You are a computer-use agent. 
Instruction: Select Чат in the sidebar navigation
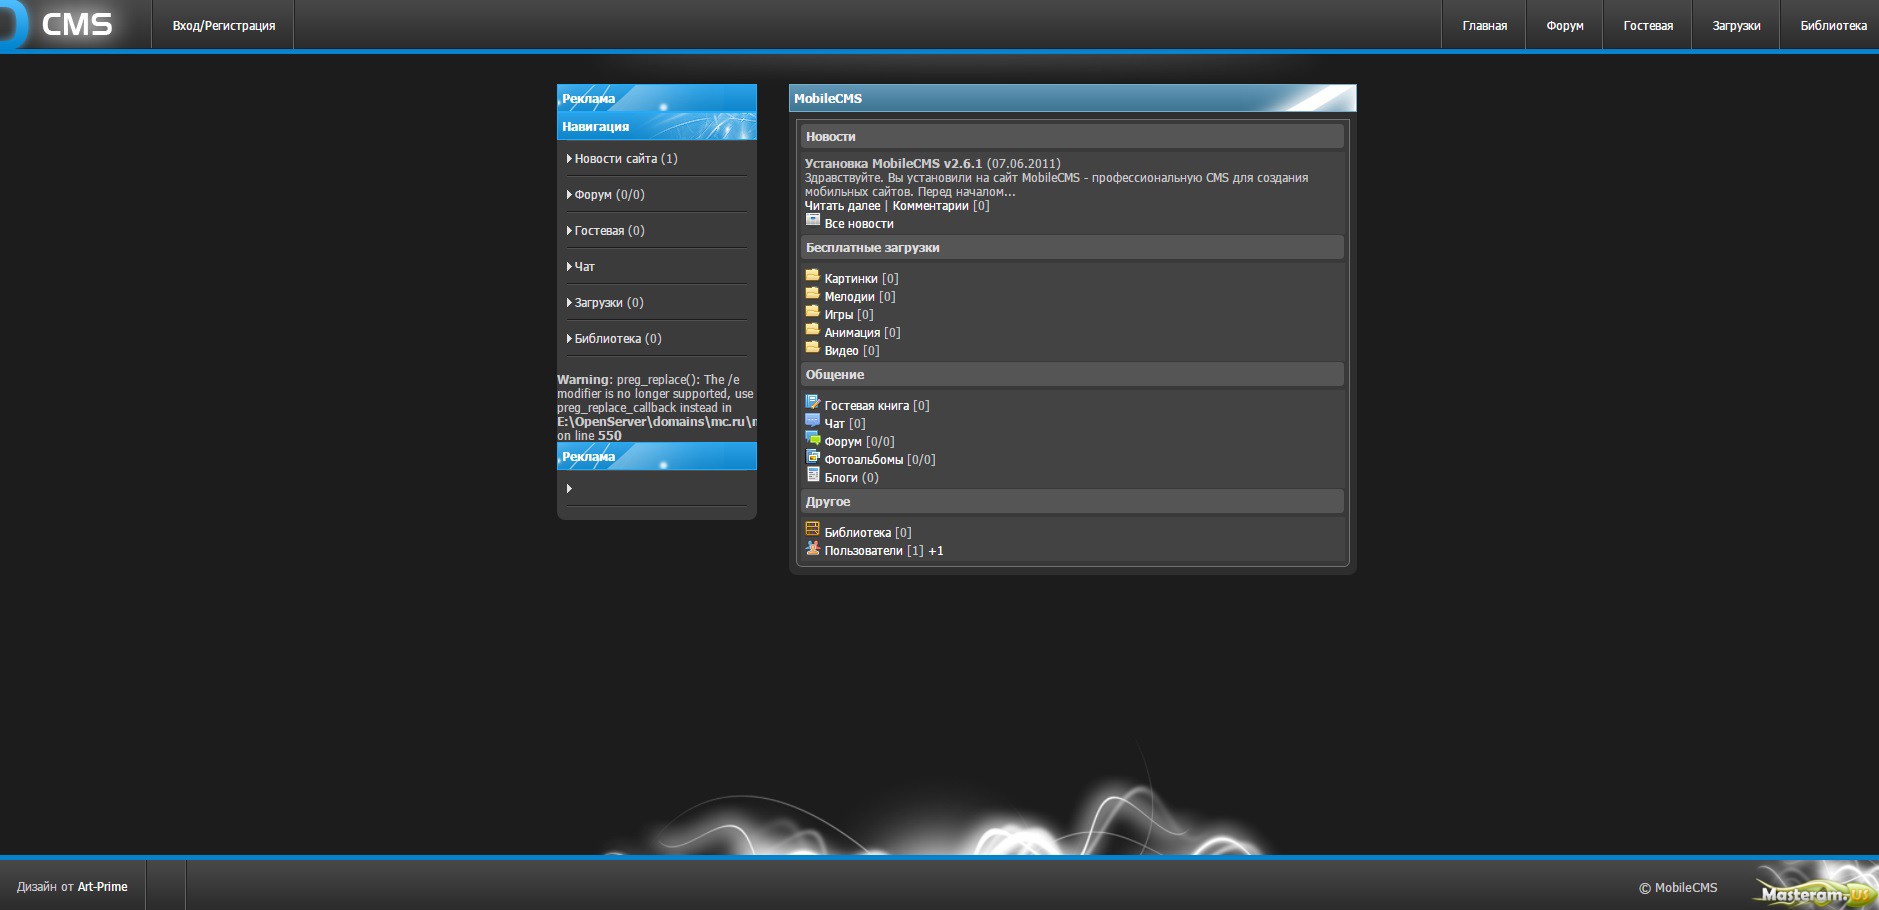point(584,267)
